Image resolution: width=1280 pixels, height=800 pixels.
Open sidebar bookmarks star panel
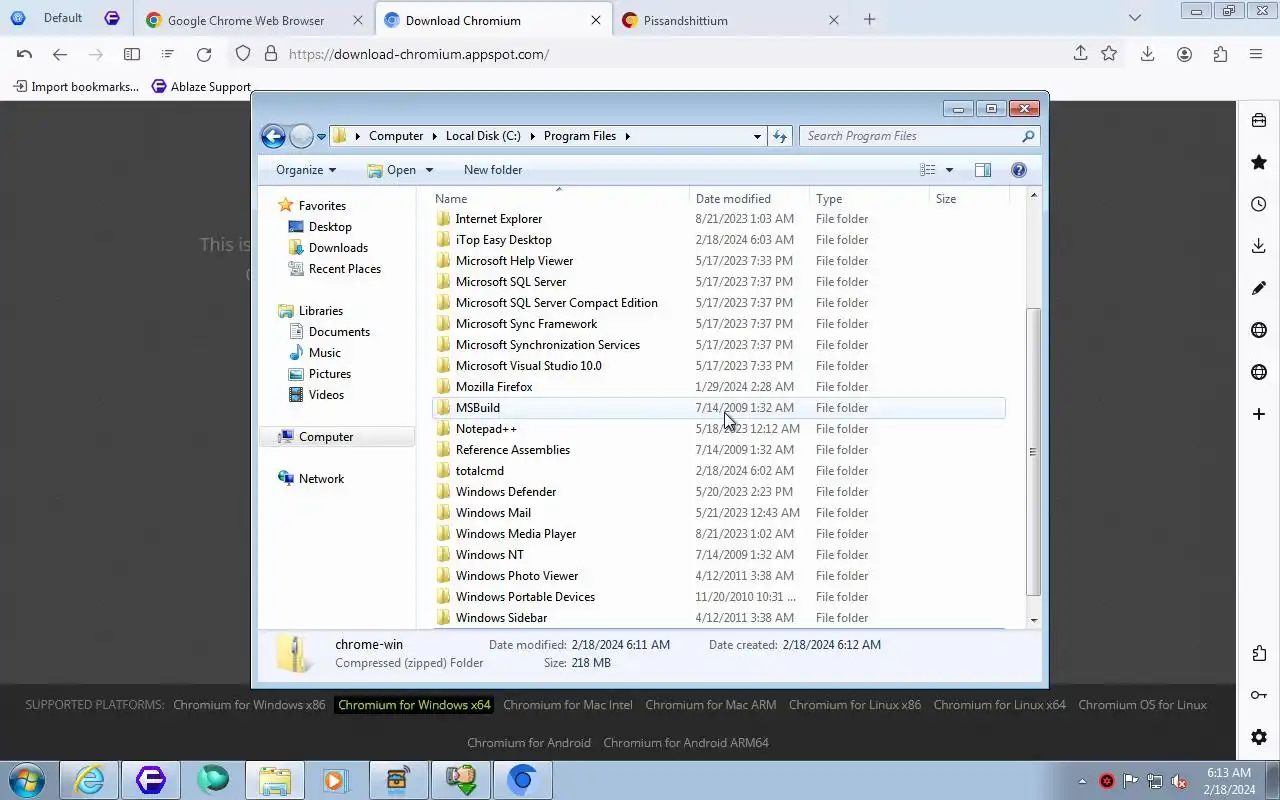[x=1259, y=162]
